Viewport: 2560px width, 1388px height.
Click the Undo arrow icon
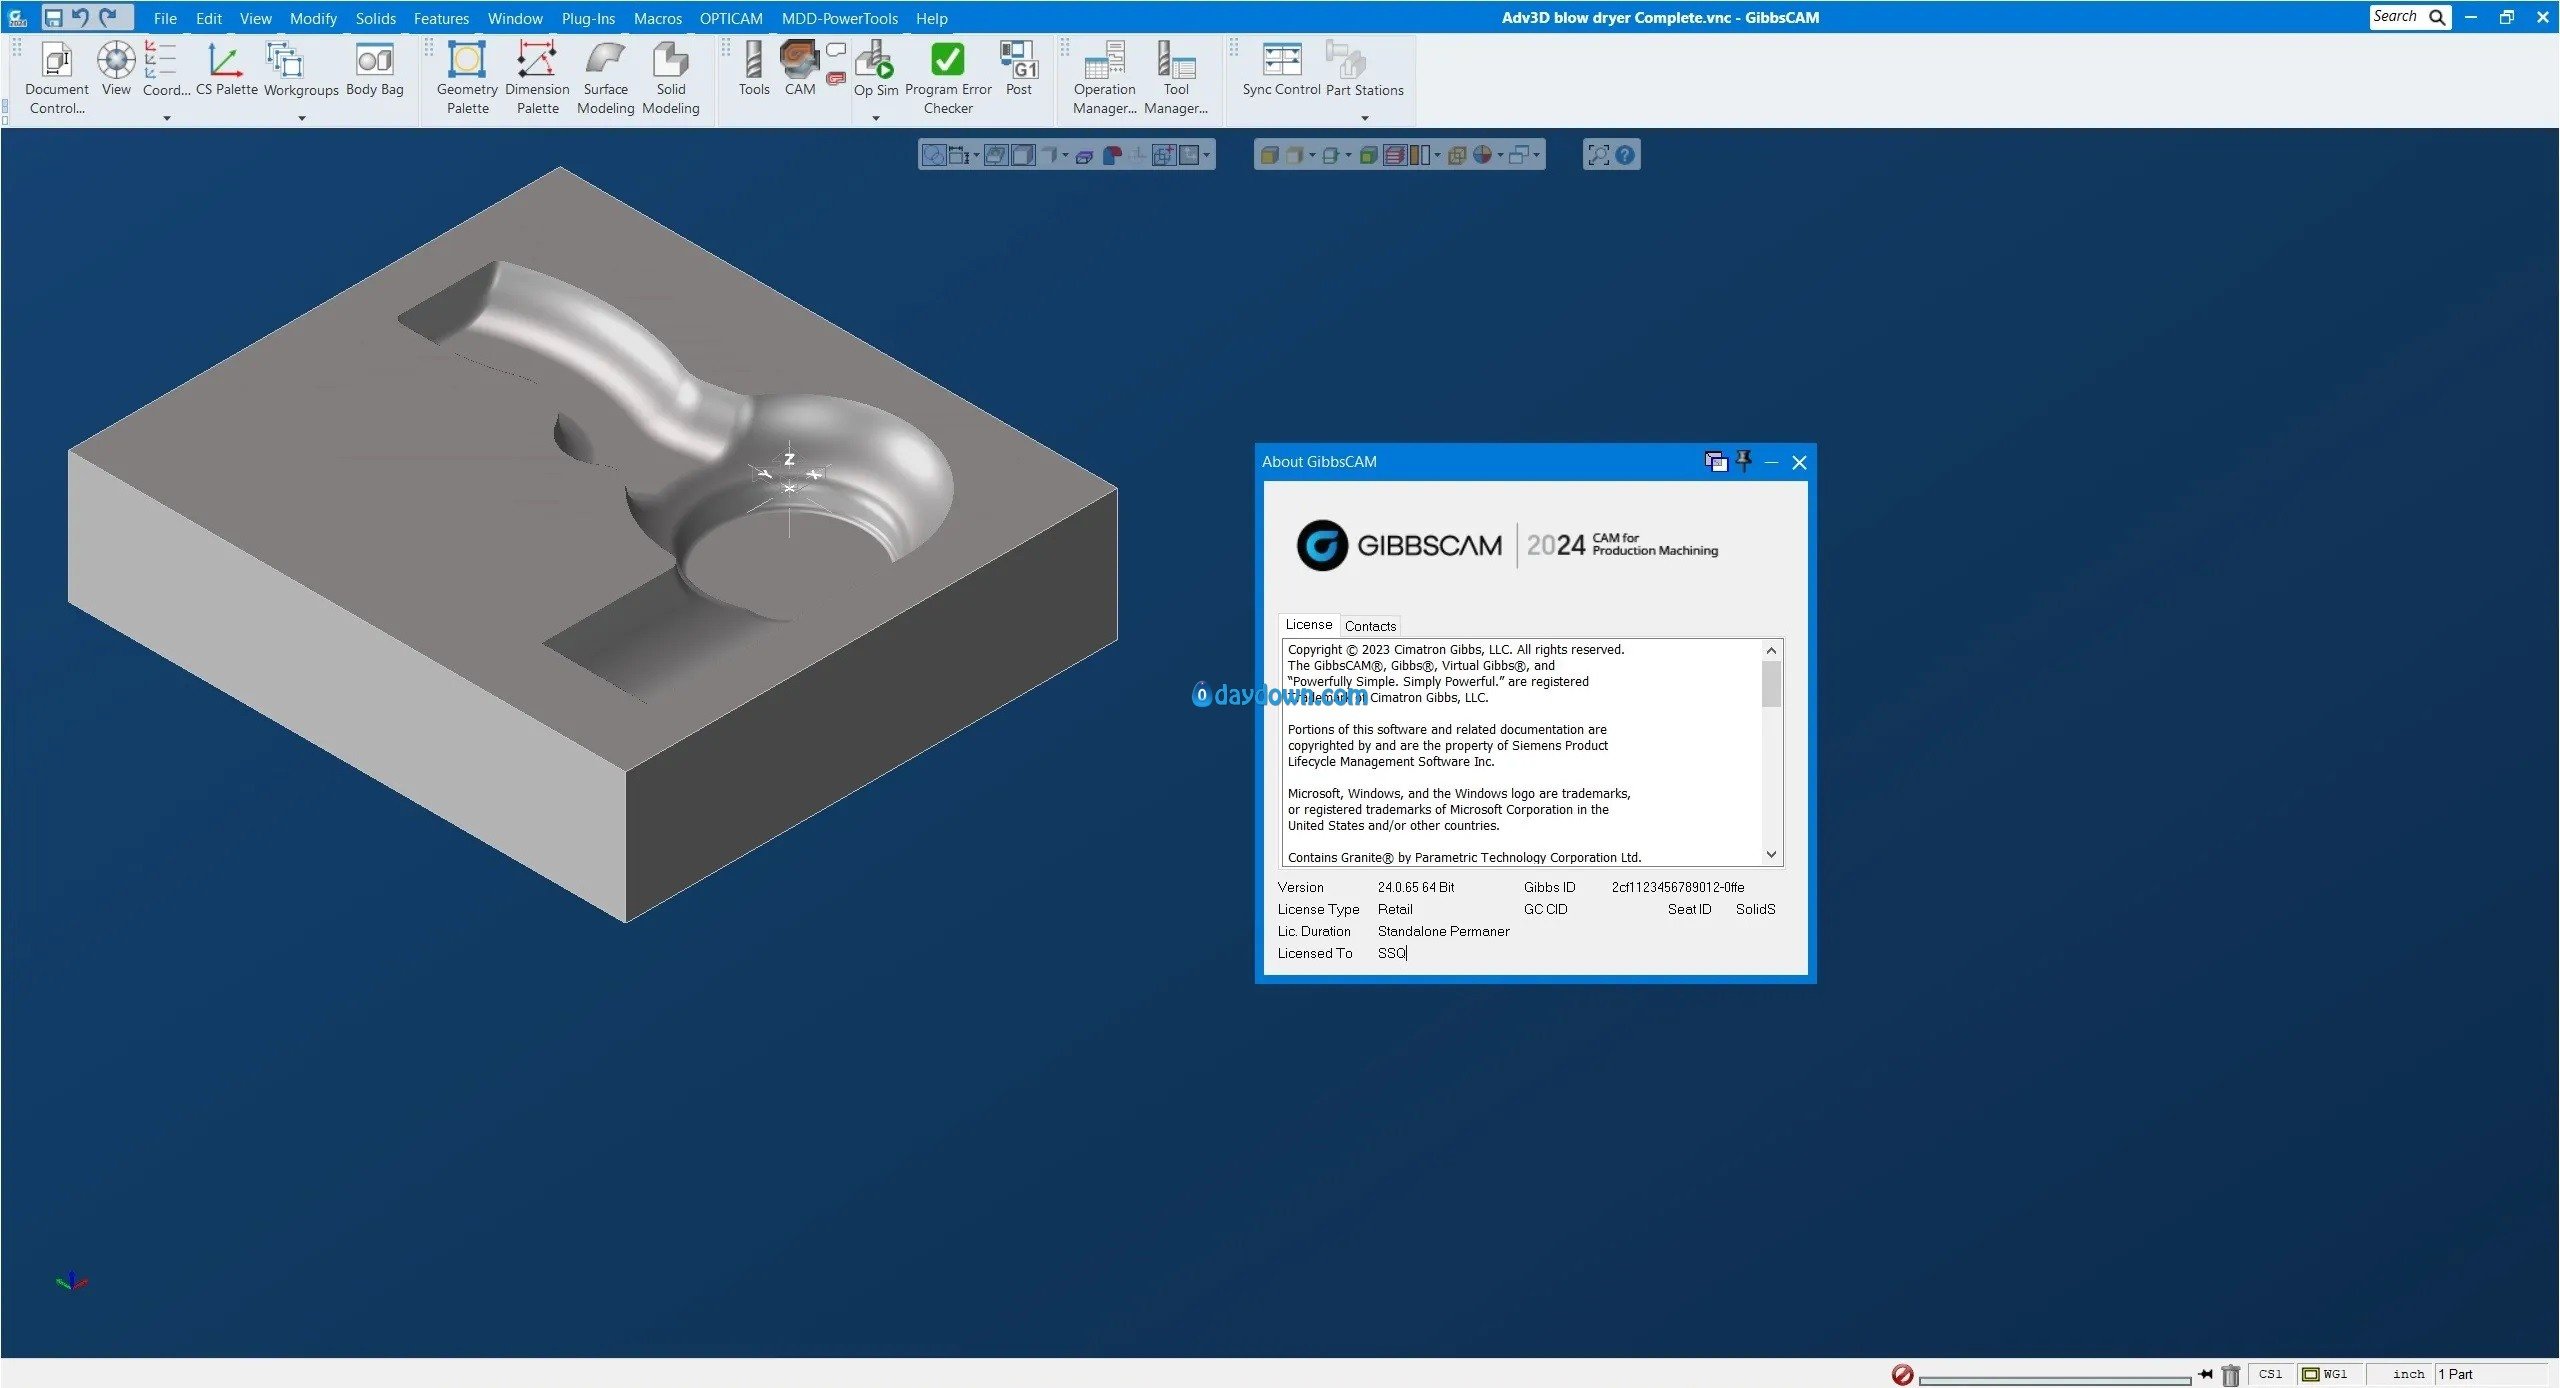80,17
